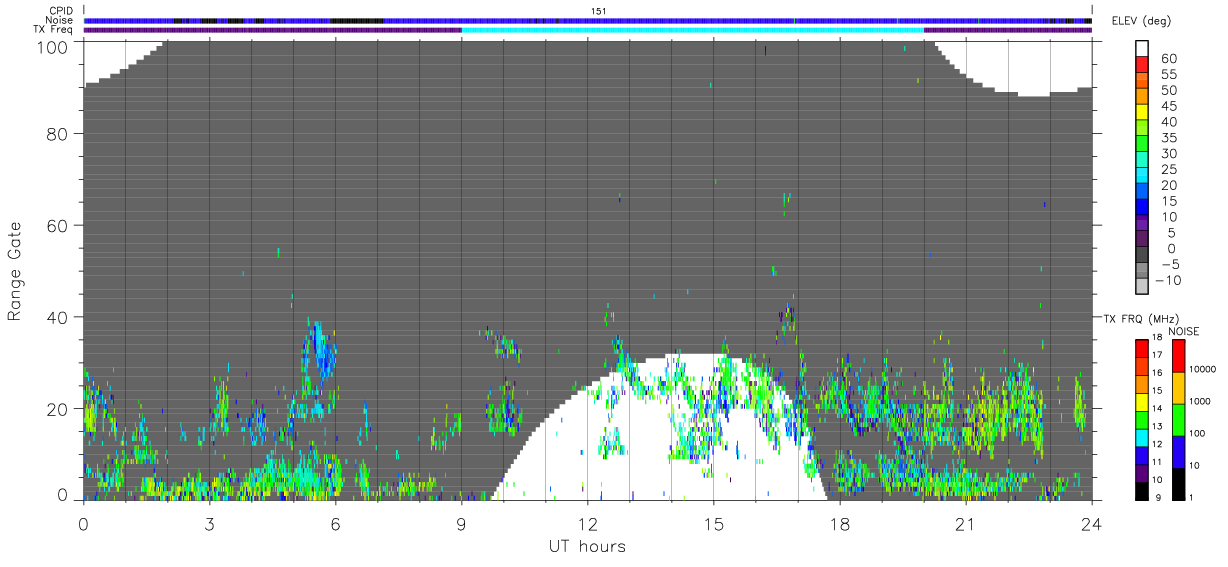This screenshot has width=1228, height=567.
Task: Click the CPID row label
Action: point(61,11)
